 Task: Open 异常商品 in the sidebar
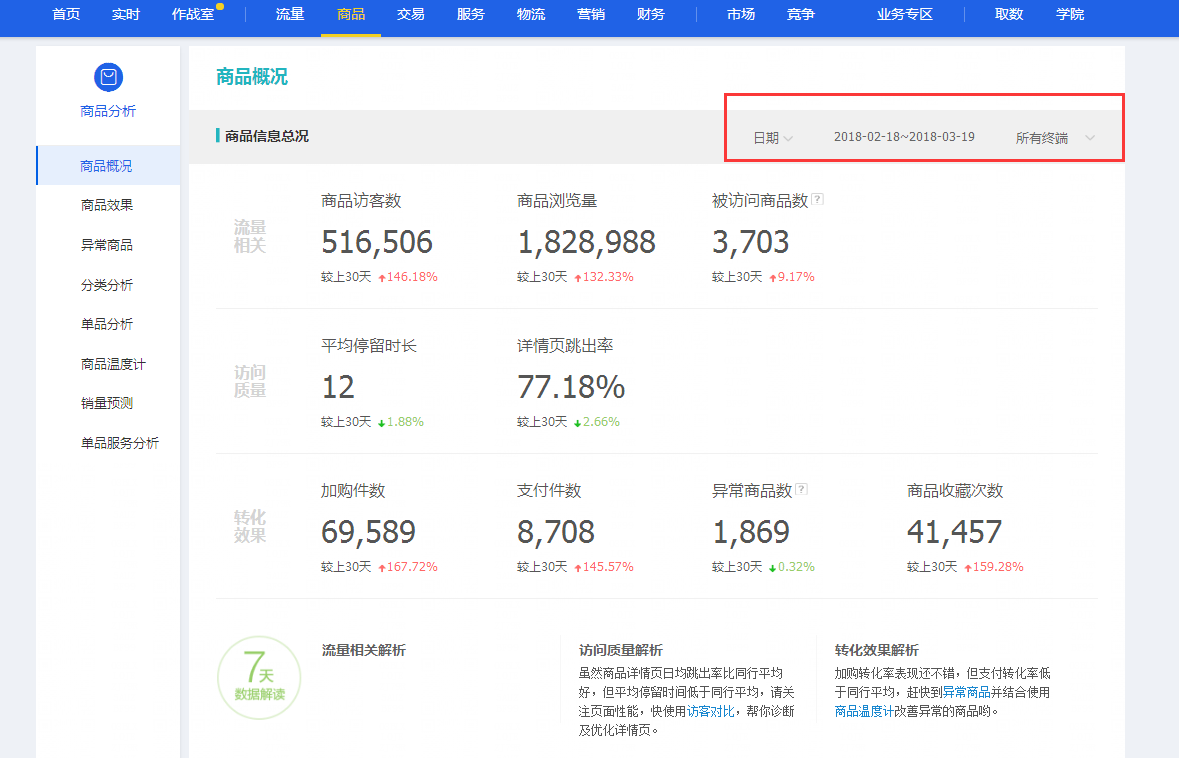[x=107, y=245]
